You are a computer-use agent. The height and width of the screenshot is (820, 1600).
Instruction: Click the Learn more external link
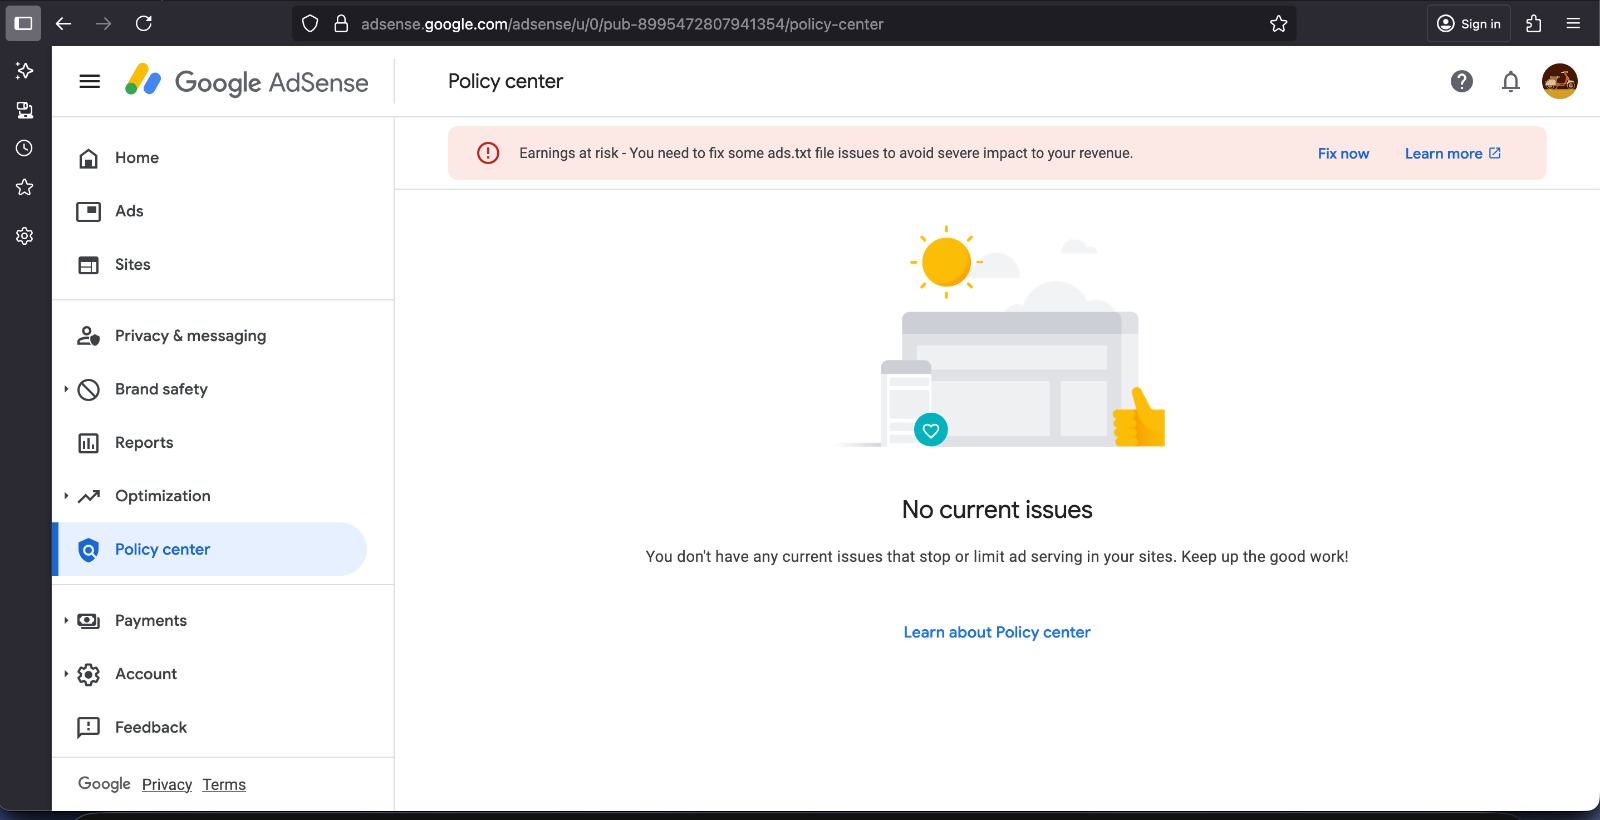tap(1452, 154)
